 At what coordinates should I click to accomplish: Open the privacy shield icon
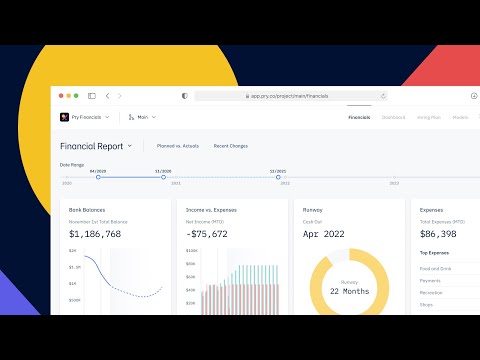pyautogui.click(x=185, y=96)
